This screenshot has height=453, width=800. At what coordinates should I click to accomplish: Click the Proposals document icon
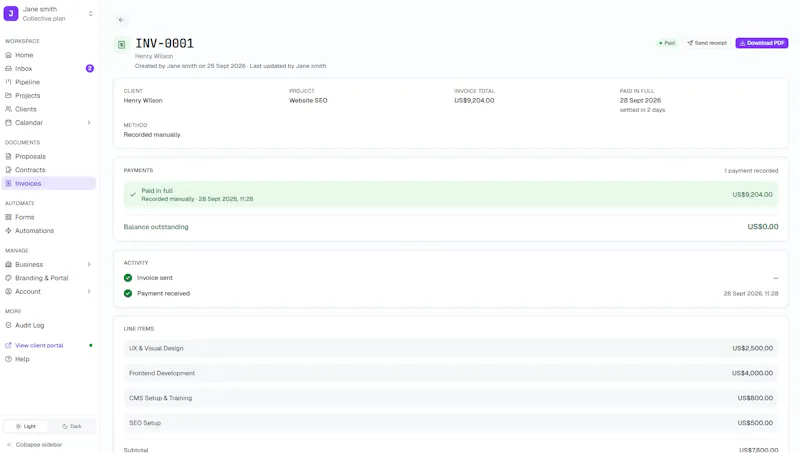point(8,157)
